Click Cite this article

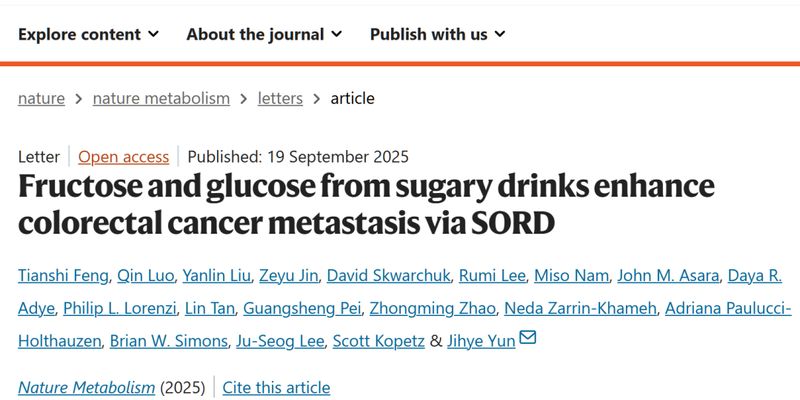pos(276,387)
